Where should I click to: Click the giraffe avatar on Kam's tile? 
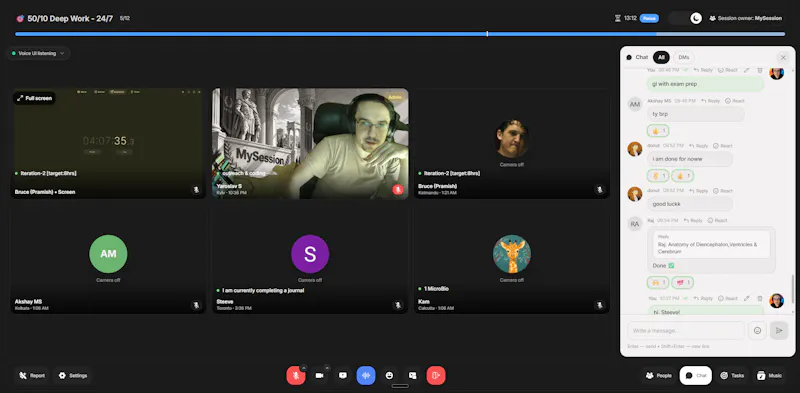[x=512, y=254]
